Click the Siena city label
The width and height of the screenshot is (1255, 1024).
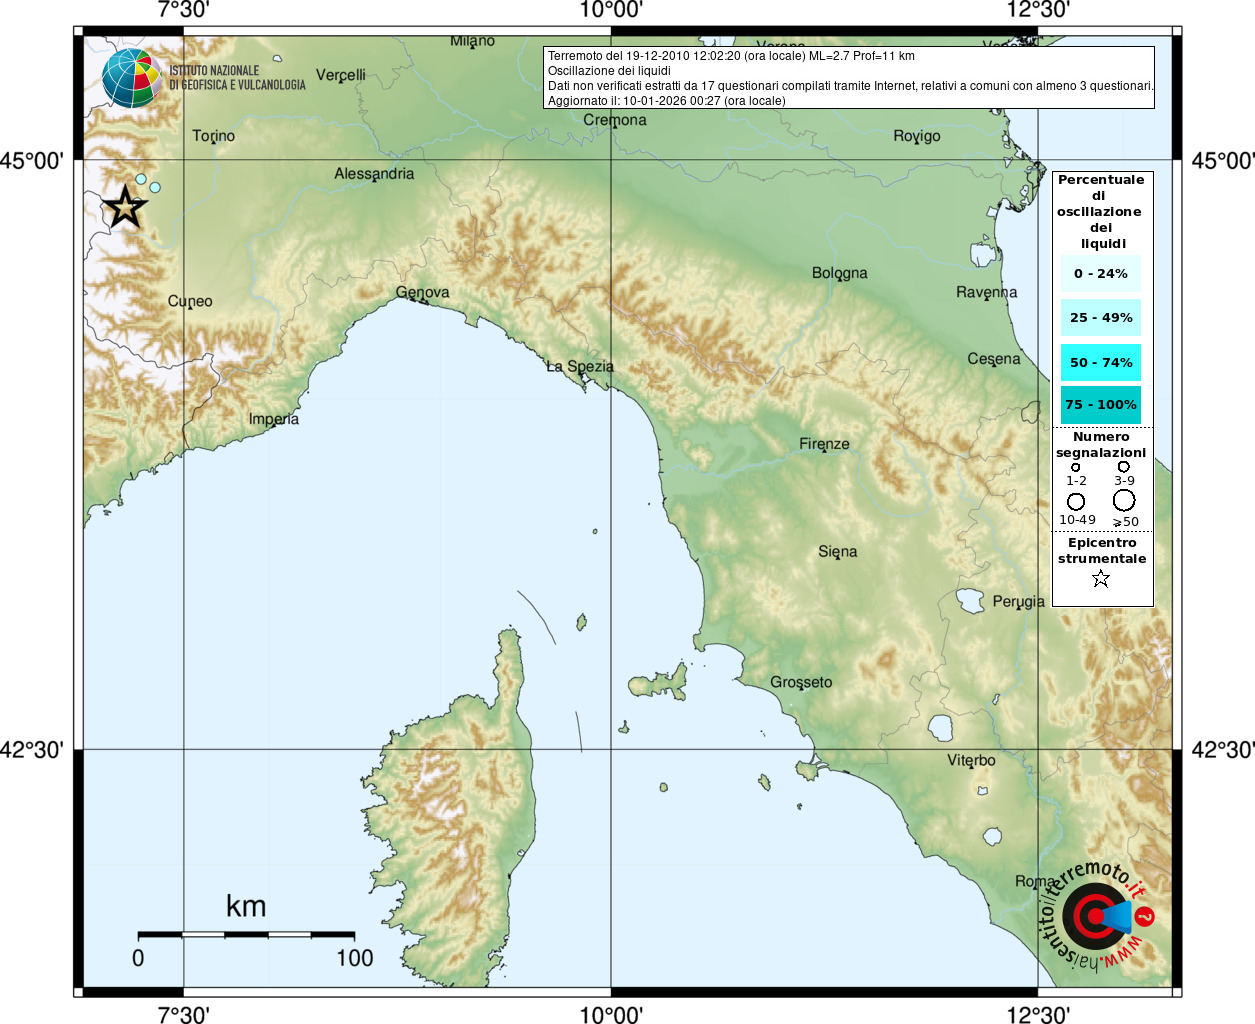(838, 552)
